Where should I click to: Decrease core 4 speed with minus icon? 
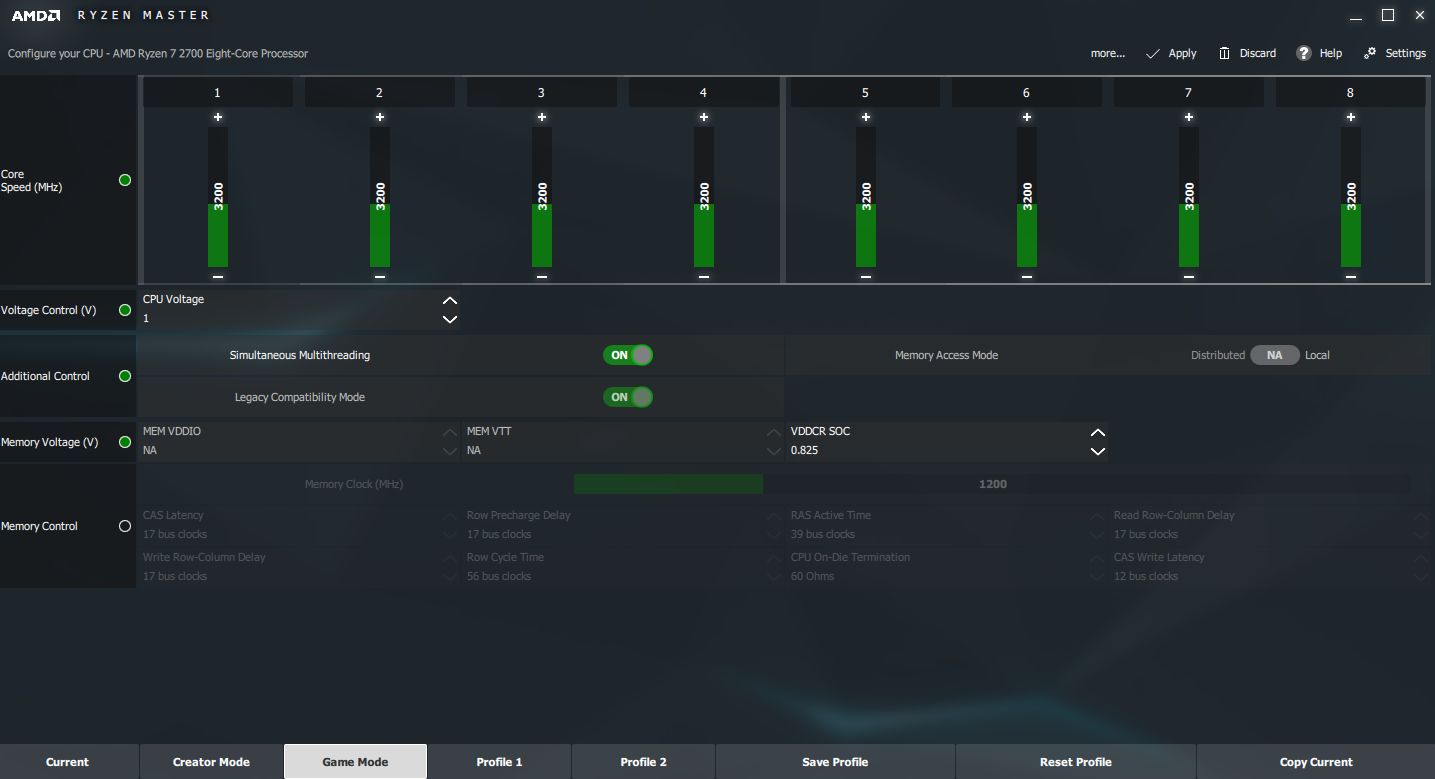click(x=704, y=276)
